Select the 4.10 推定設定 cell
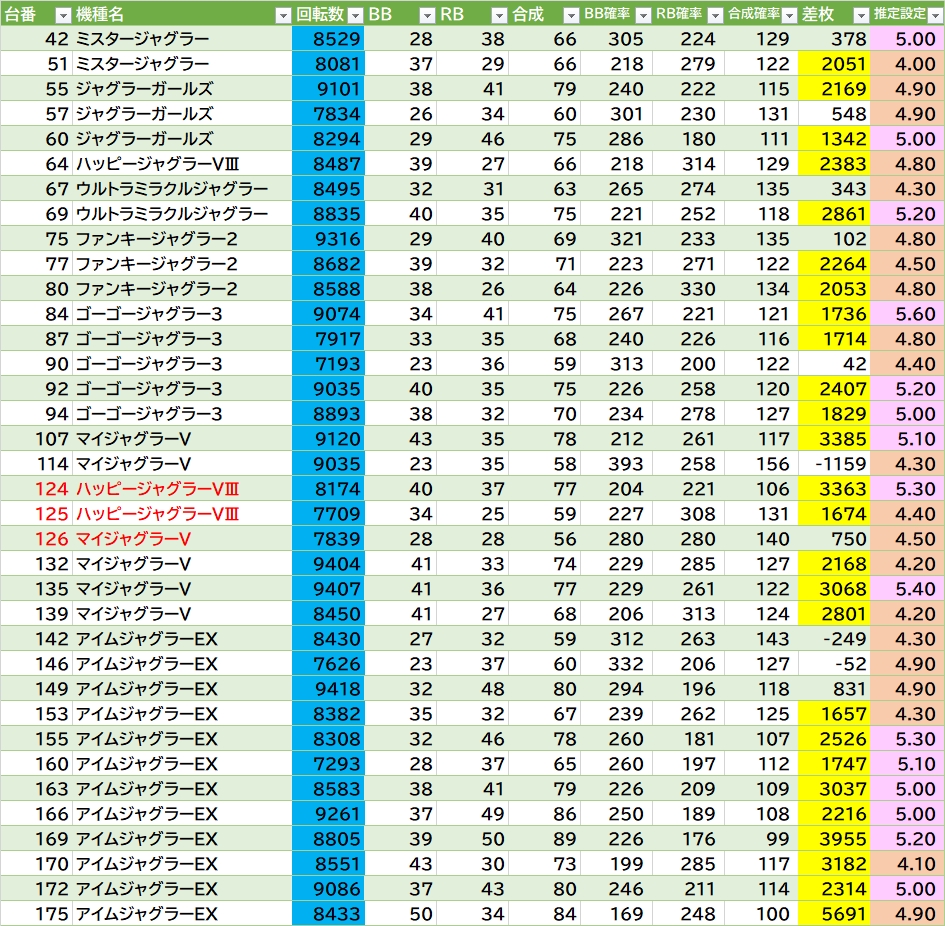 pos(908,865)
